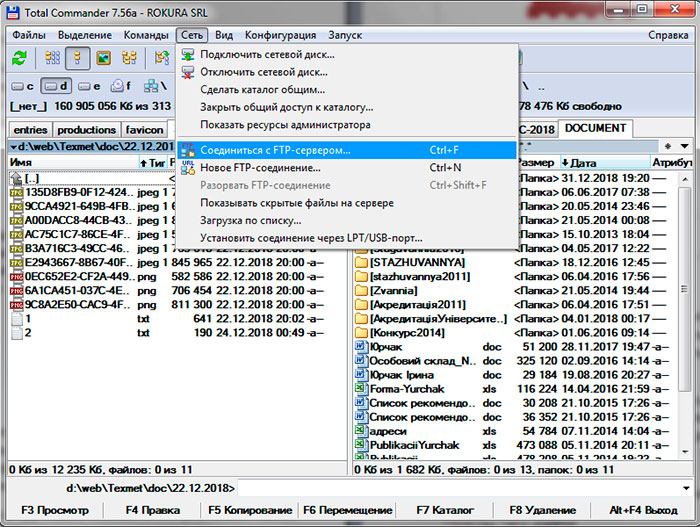
Task: Click the thumbnail picture view toolbar icon
Action: [x=104, y=58]
